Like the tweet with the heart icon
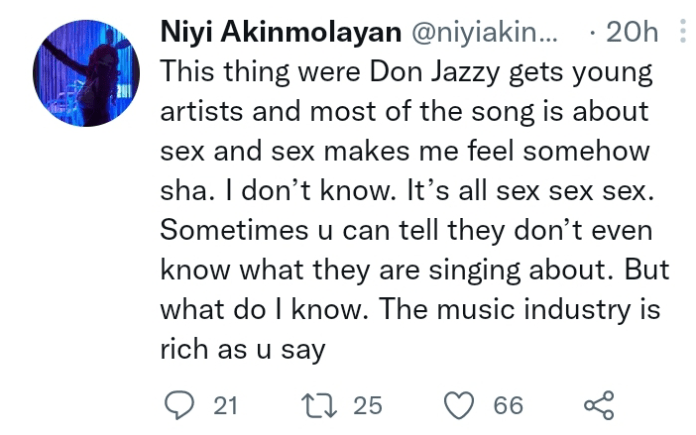This screenshot has width=696, height=435. [x=458, y=404]
